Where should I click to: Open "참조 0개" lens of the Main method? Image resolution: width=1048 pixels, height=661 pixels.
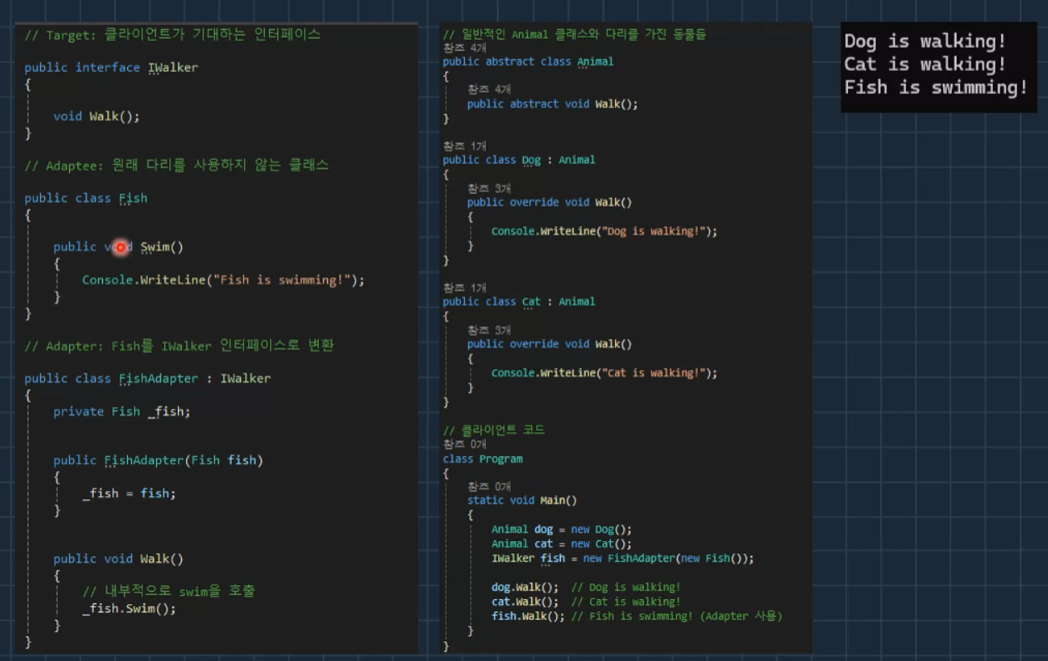pos(489,487)
